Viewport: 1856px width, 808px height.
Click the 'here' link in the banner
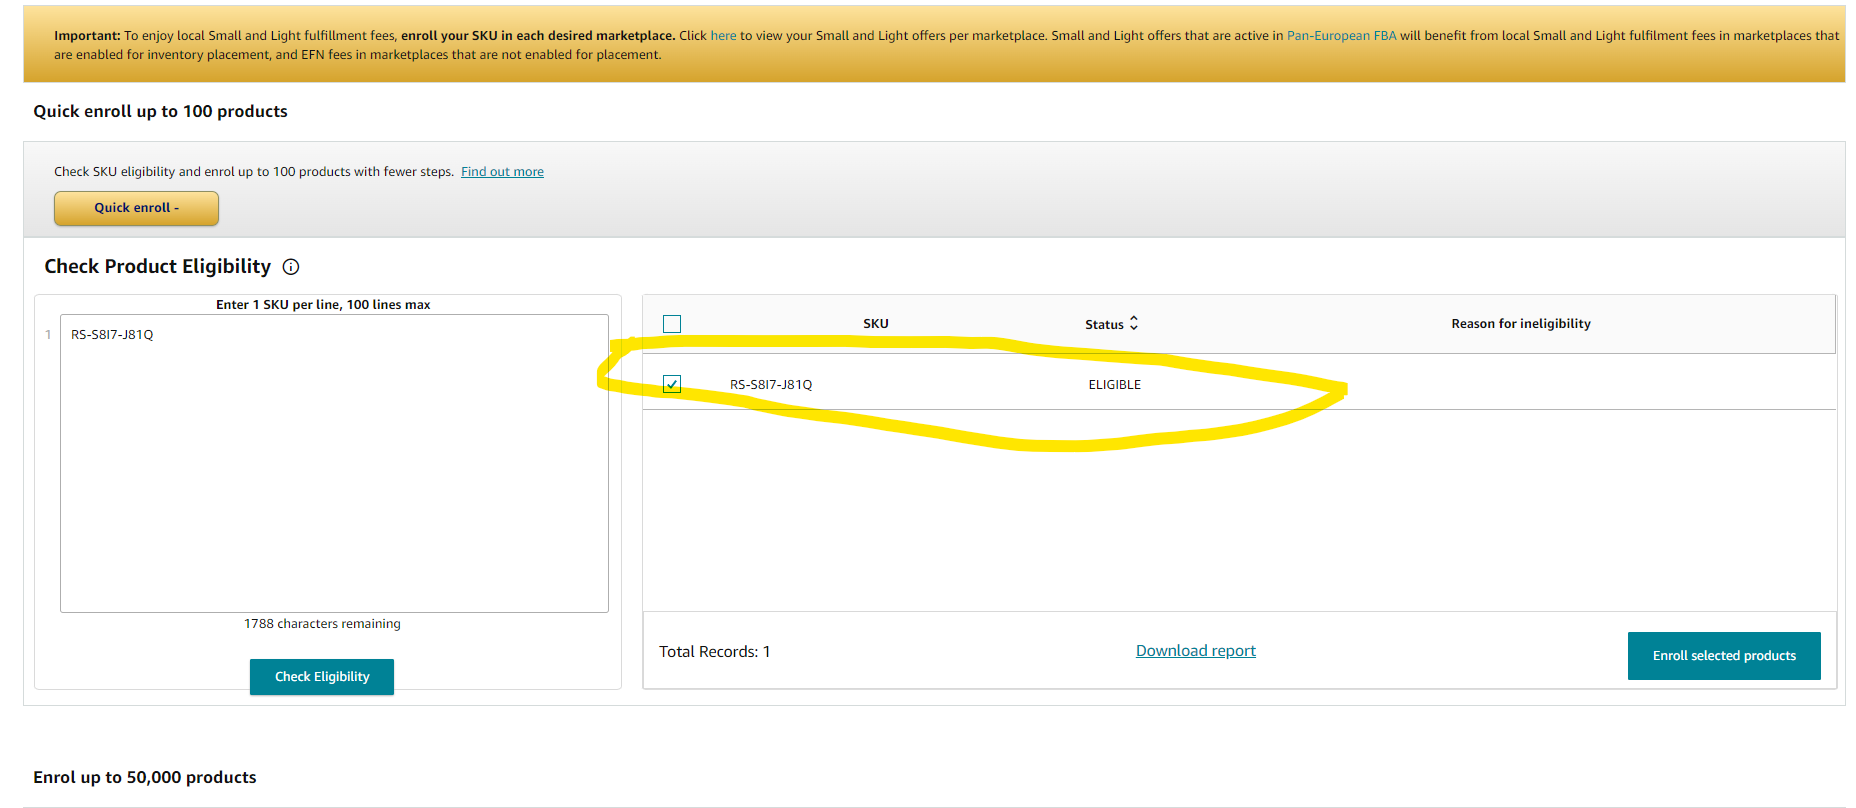723,36
